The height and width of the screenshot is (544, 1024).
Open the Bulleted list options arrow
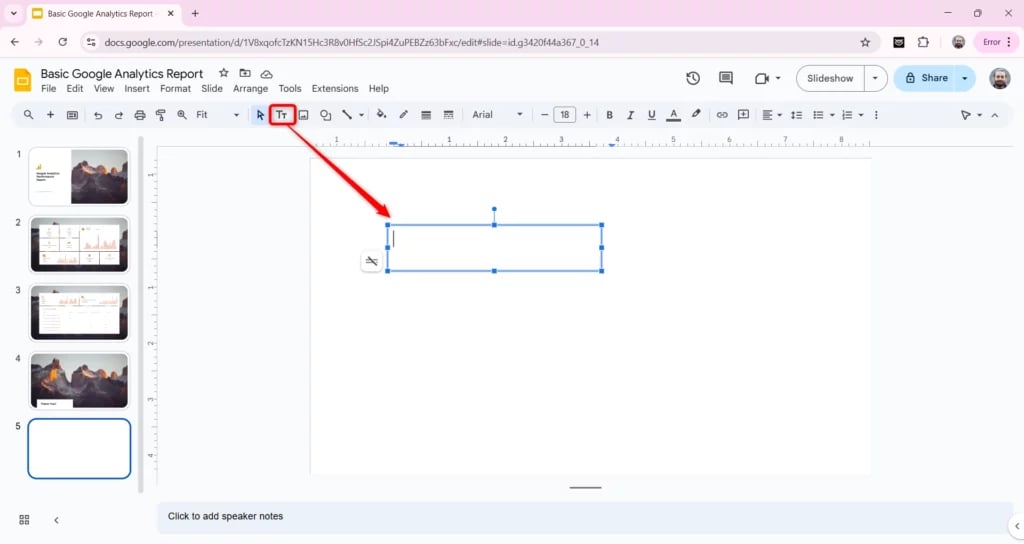[x=832, y=115]
